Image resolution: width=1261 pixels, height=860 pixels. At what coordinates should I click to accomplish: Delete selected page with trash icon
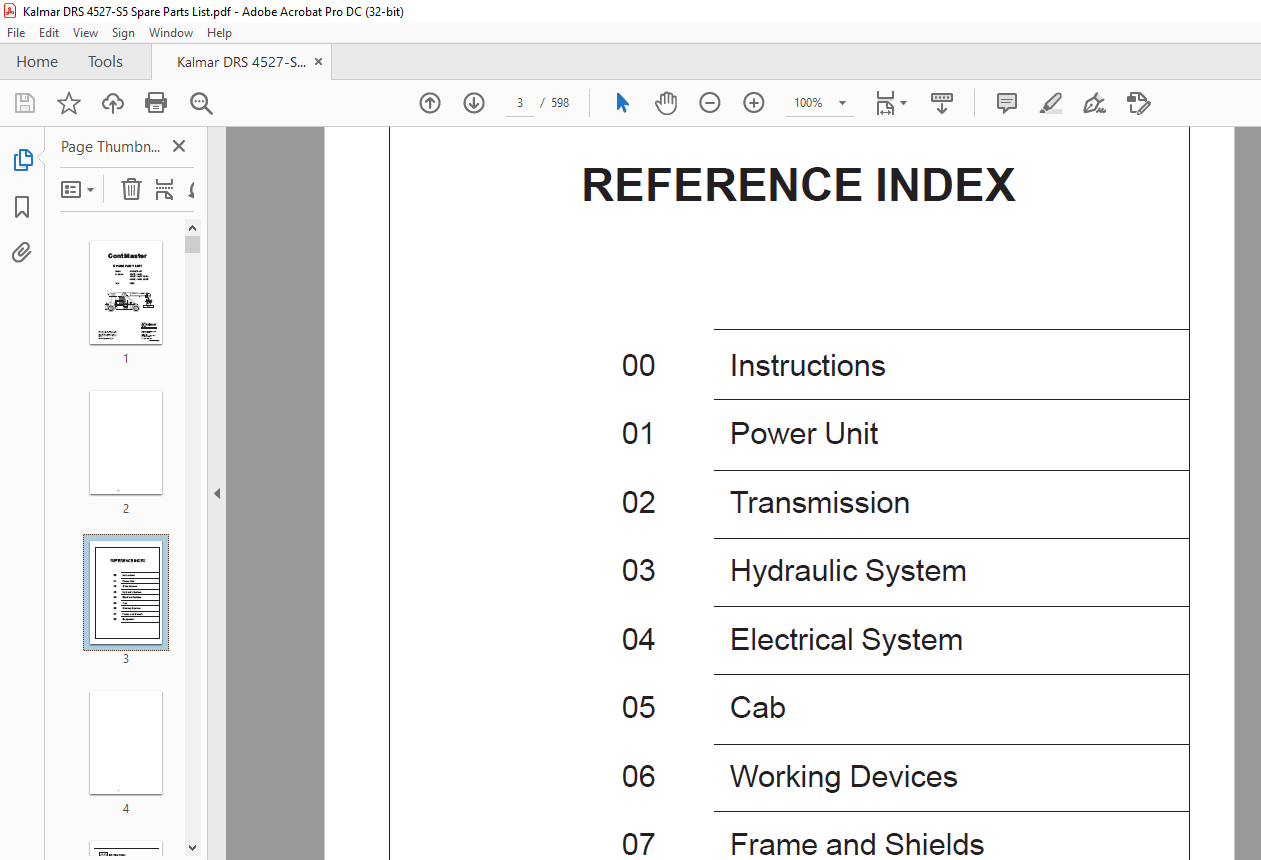131,189
